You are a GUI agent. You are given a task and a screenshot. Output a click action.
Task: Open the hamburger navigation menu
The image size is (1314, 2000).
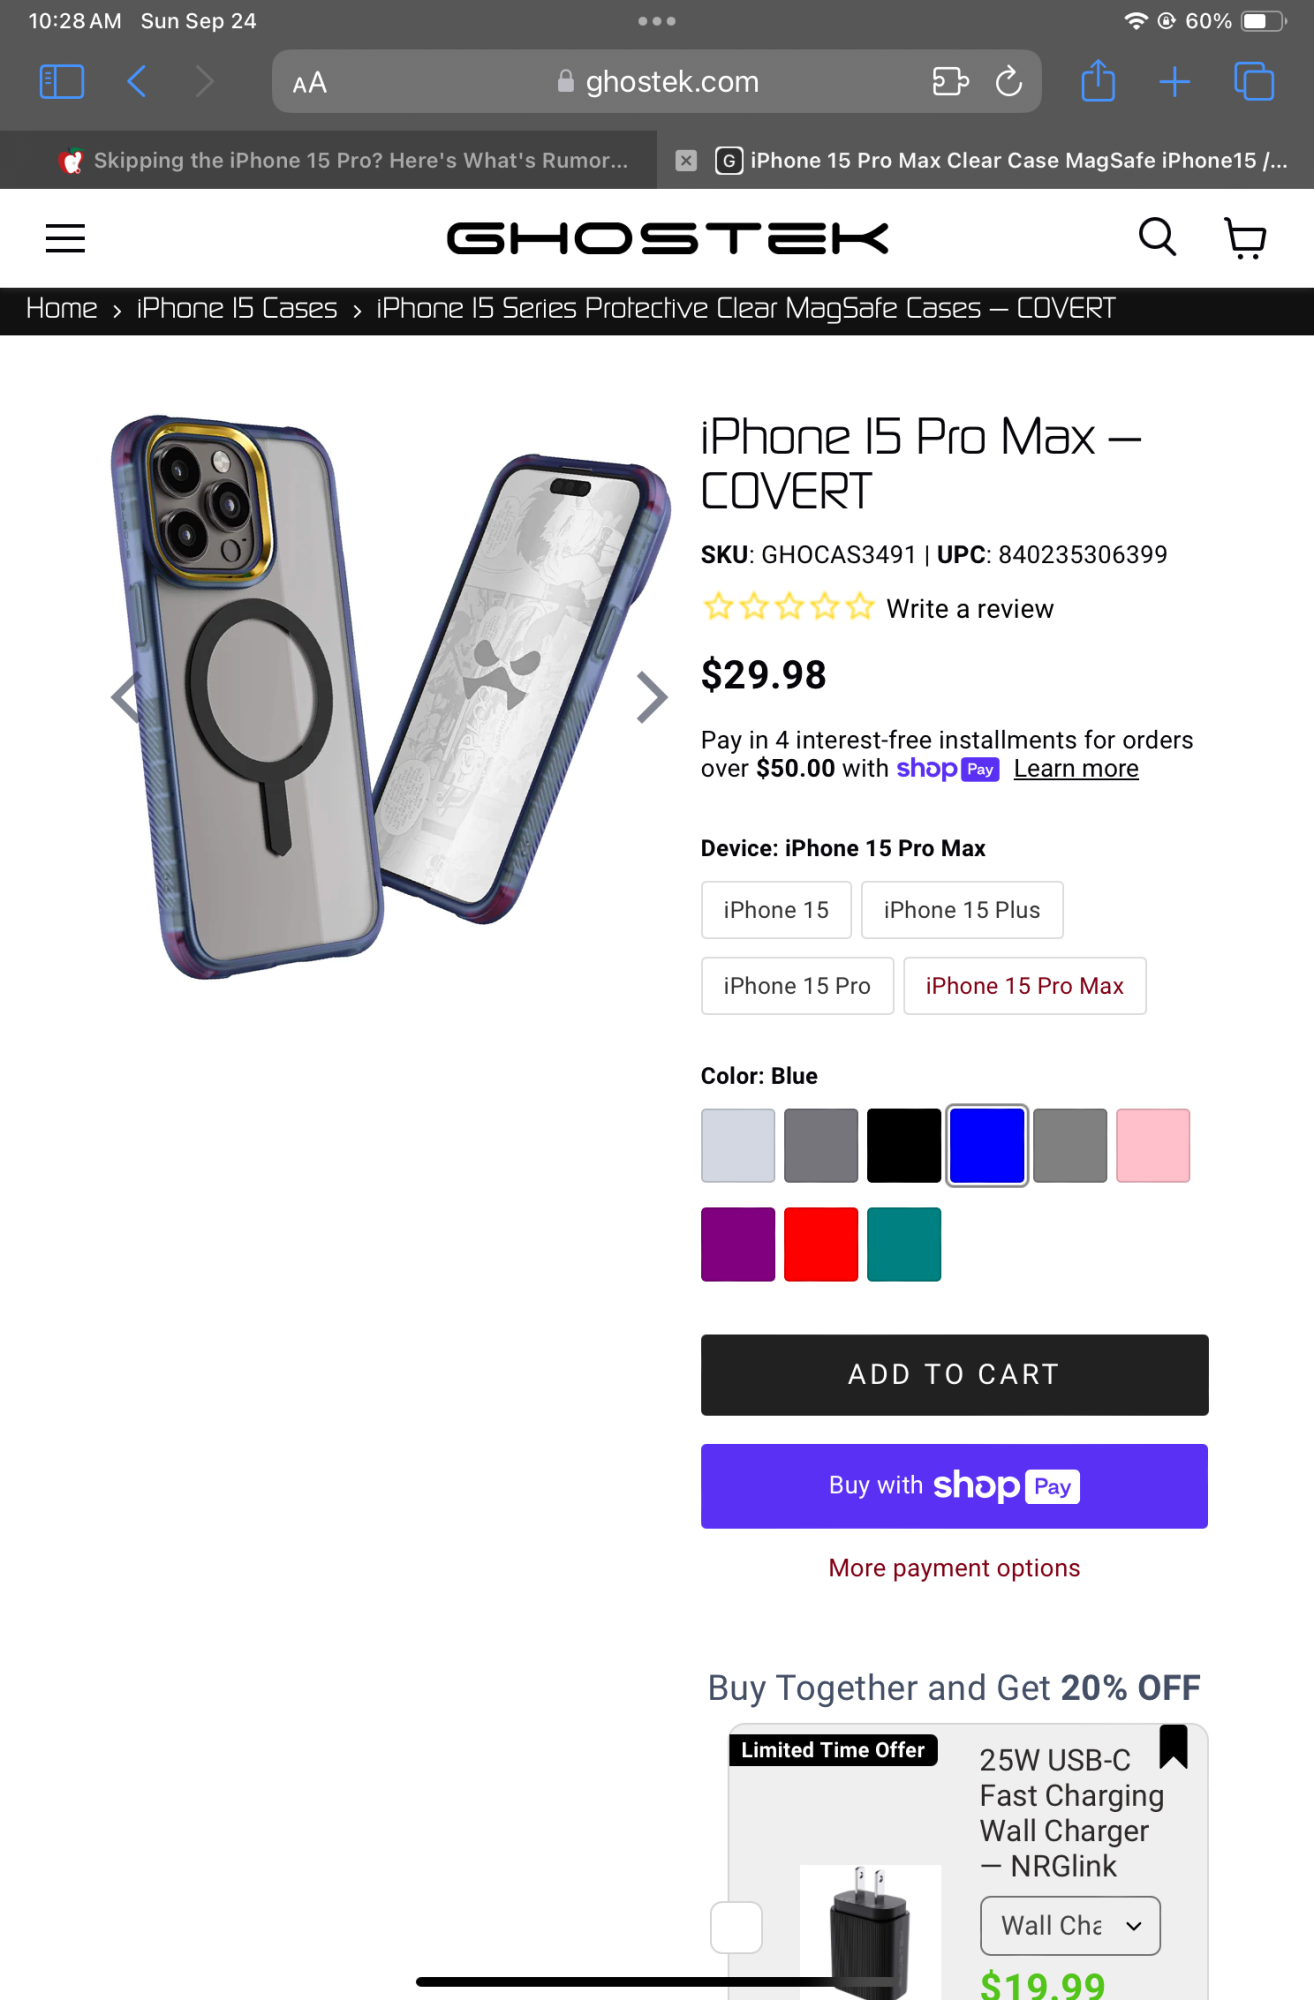click(65, 238)
